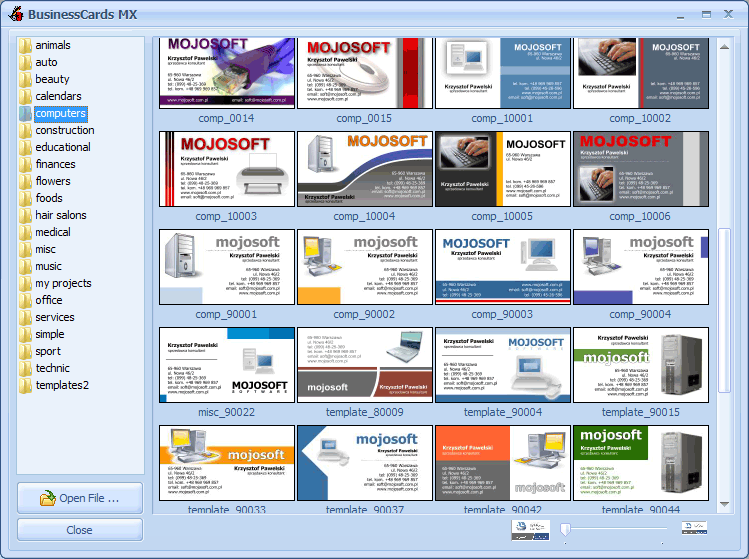Image resolution: width=749 pixels, height=559 pixels.
Task: Select the music category
Action: (x=48, y=267)
